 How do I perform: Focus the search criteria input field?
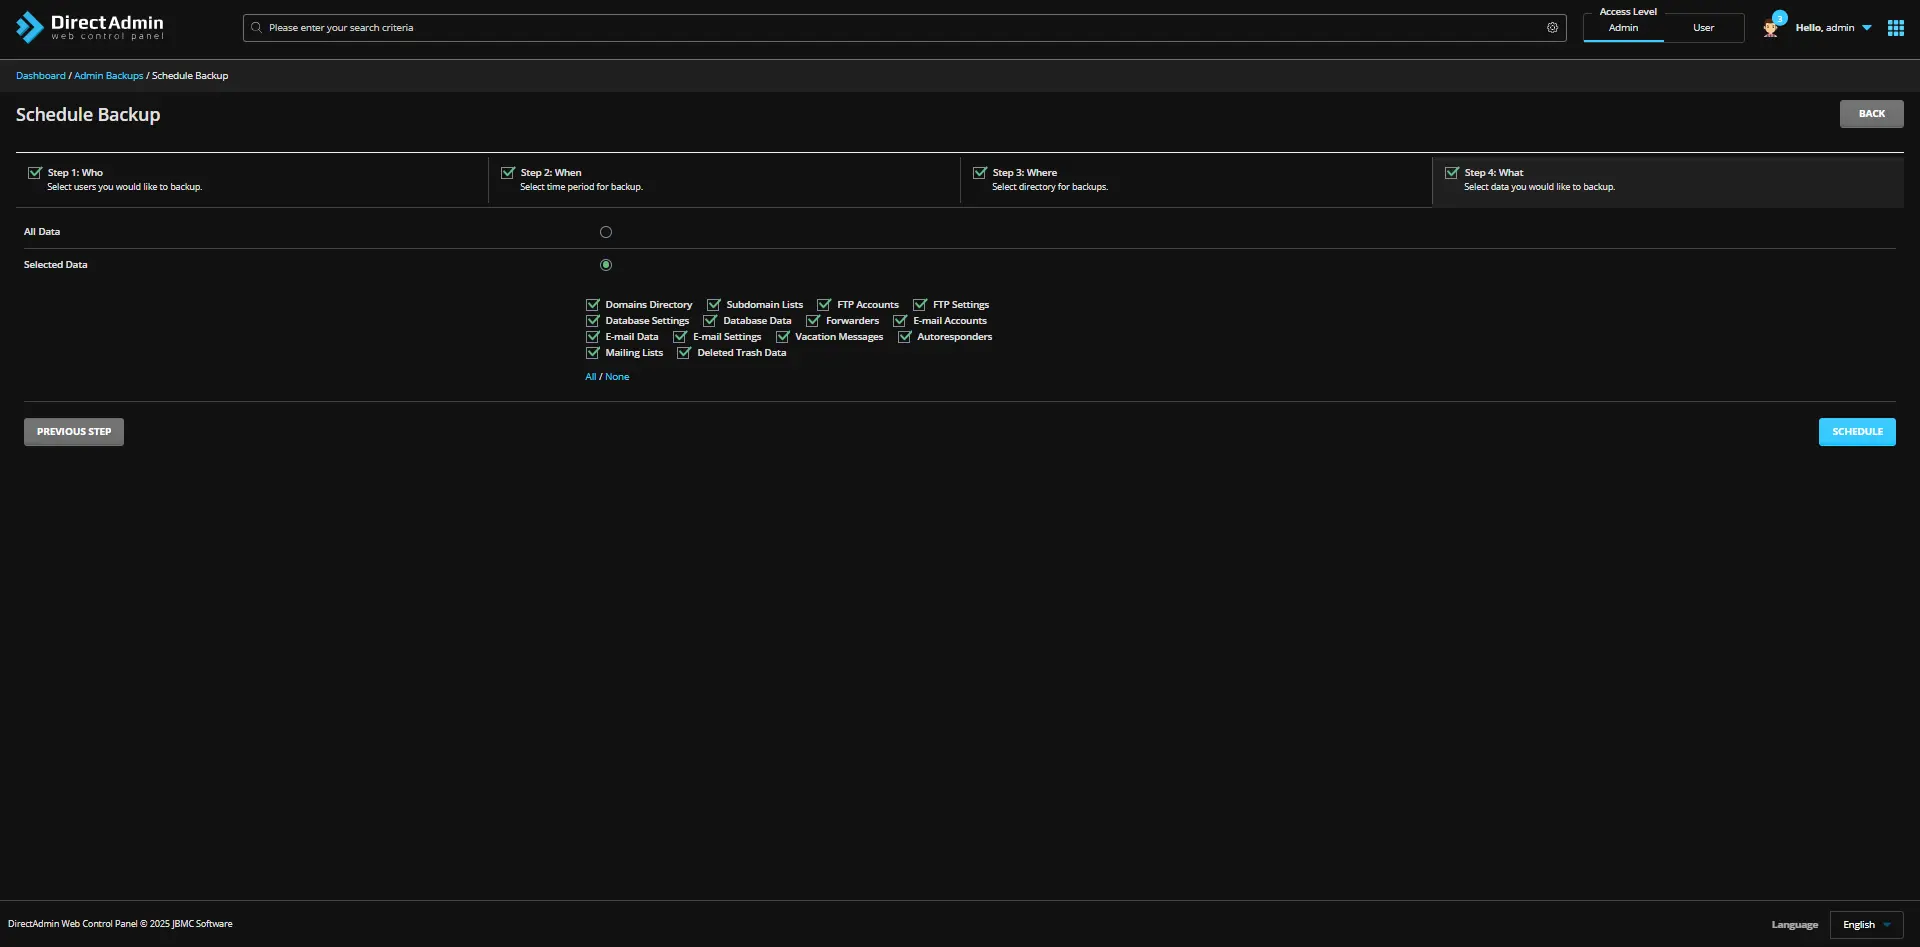coord(900,28)
